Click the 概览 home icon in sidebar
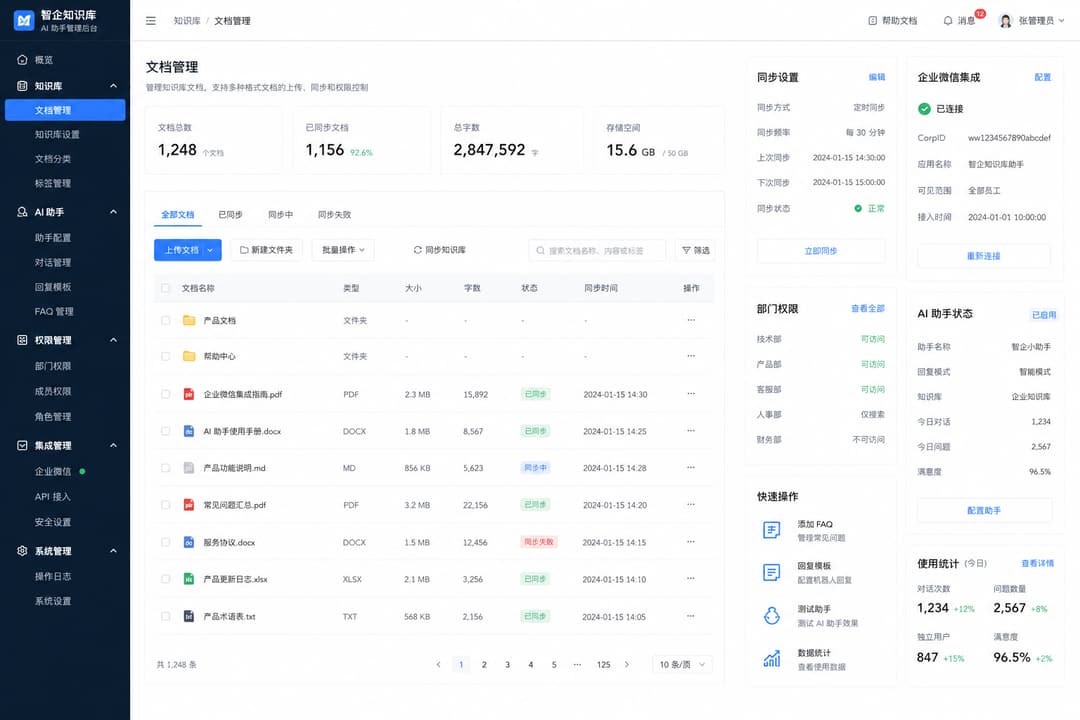The height and width of the screenshot is (720, 1080). click(x=22, y=60)
